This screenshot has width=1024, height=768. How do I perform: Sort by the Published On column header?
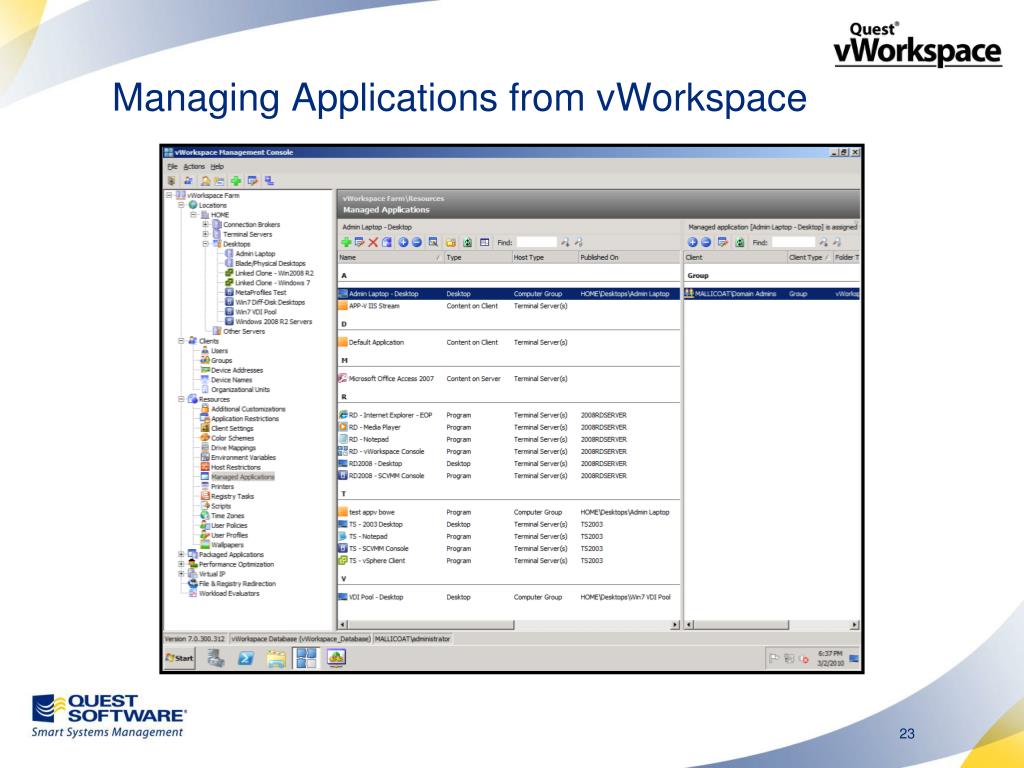(629, 257)
